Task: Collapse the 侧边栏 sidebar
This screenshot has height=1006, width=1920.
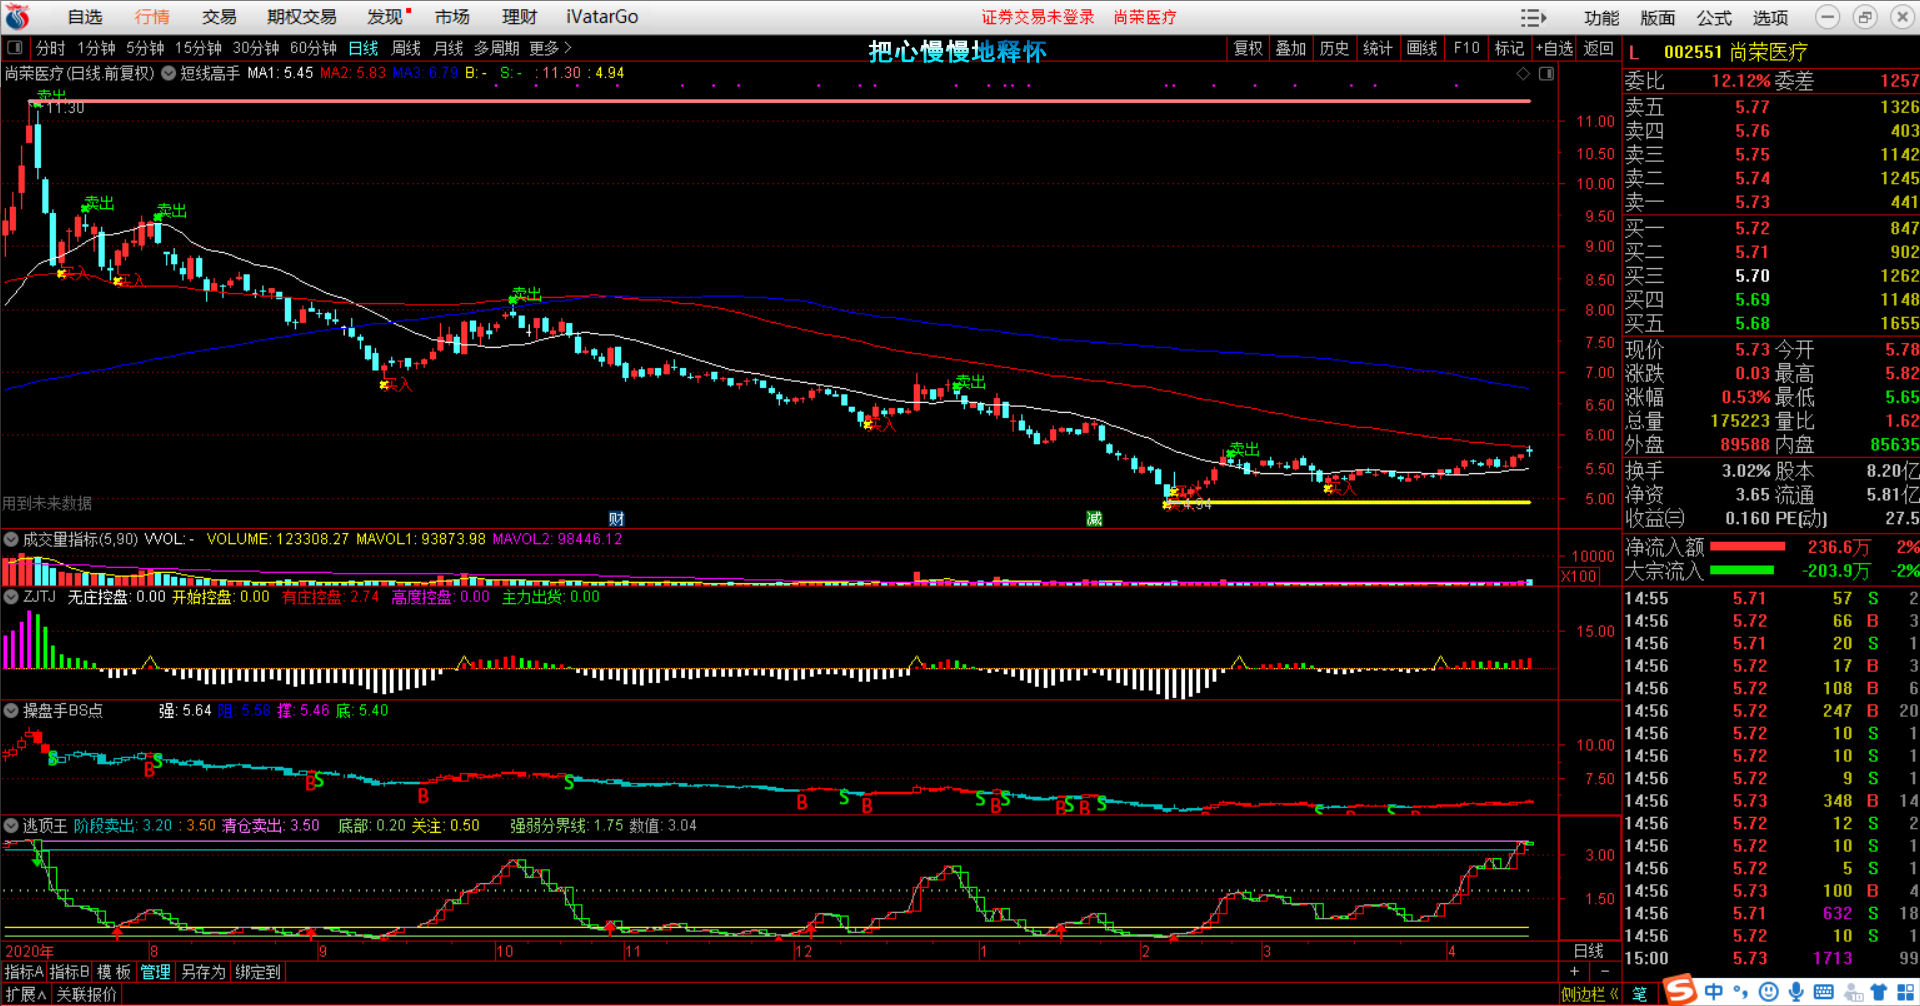Action: click(1589, 994)
